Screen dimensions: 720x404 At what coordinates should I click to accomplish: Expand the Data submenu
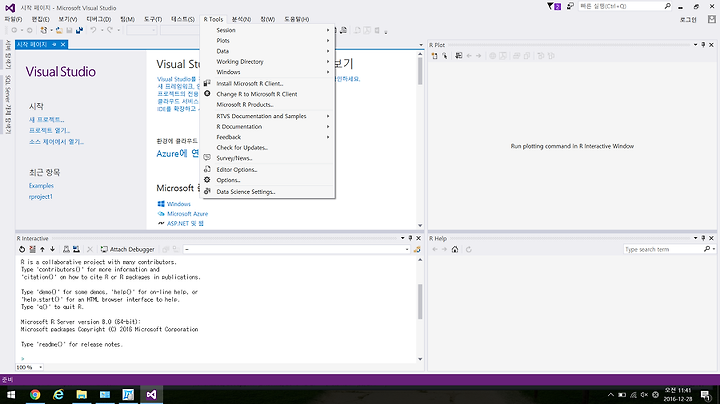click(x=268, y=51)
